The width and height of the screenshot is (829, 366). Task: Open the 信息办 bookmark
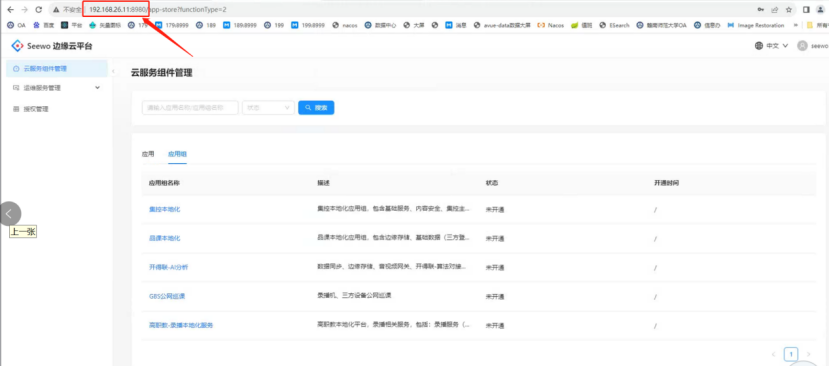click(x=708, y=25)
